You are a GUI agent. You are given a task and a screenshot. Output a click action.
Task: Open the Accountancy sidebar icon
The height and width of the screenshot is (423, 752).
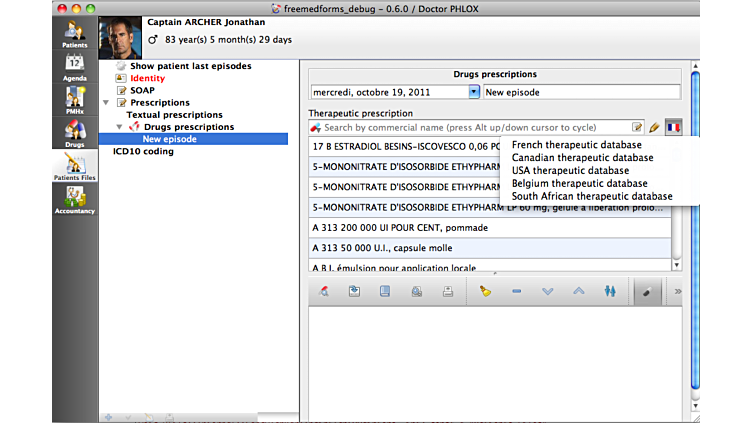coord(75,200)
